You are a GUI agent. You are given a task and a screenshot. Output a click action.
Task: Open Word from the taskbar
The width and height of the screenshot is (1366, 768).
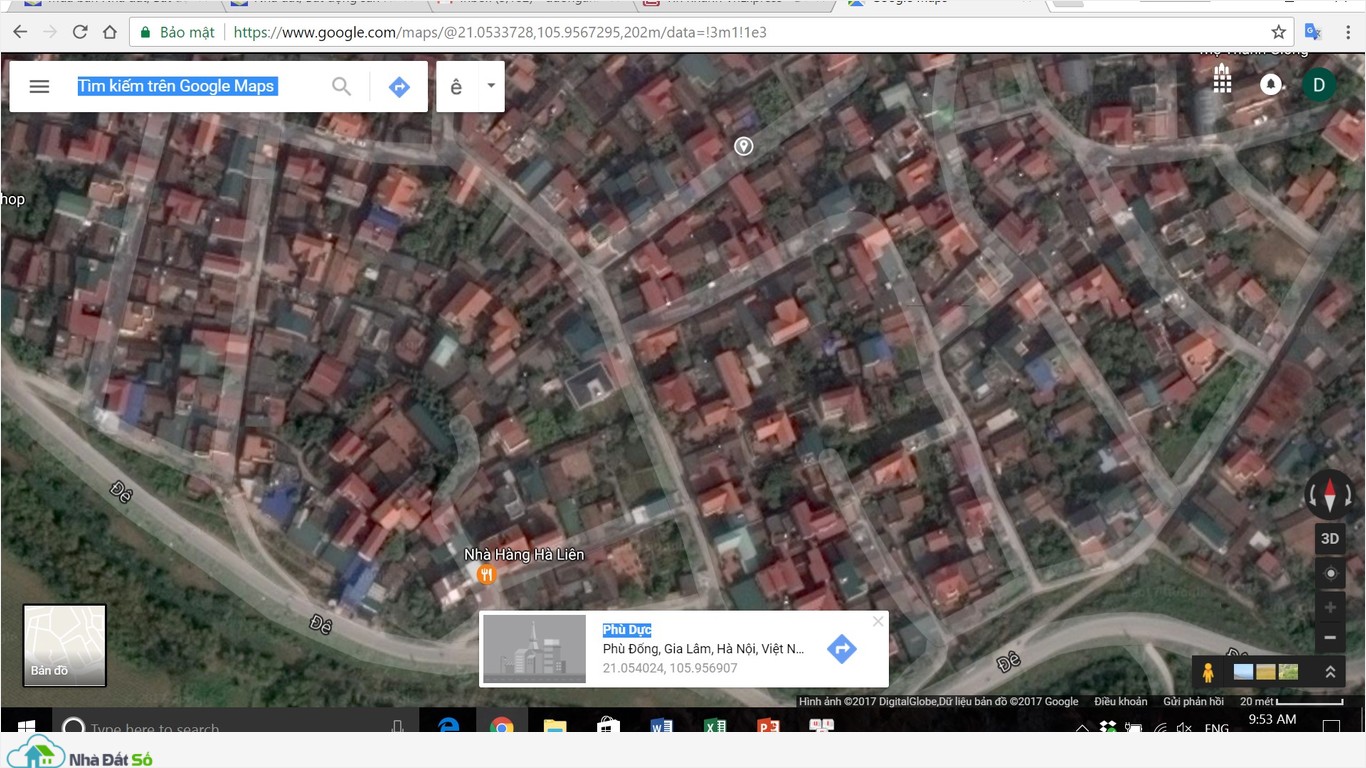point(661,725)
